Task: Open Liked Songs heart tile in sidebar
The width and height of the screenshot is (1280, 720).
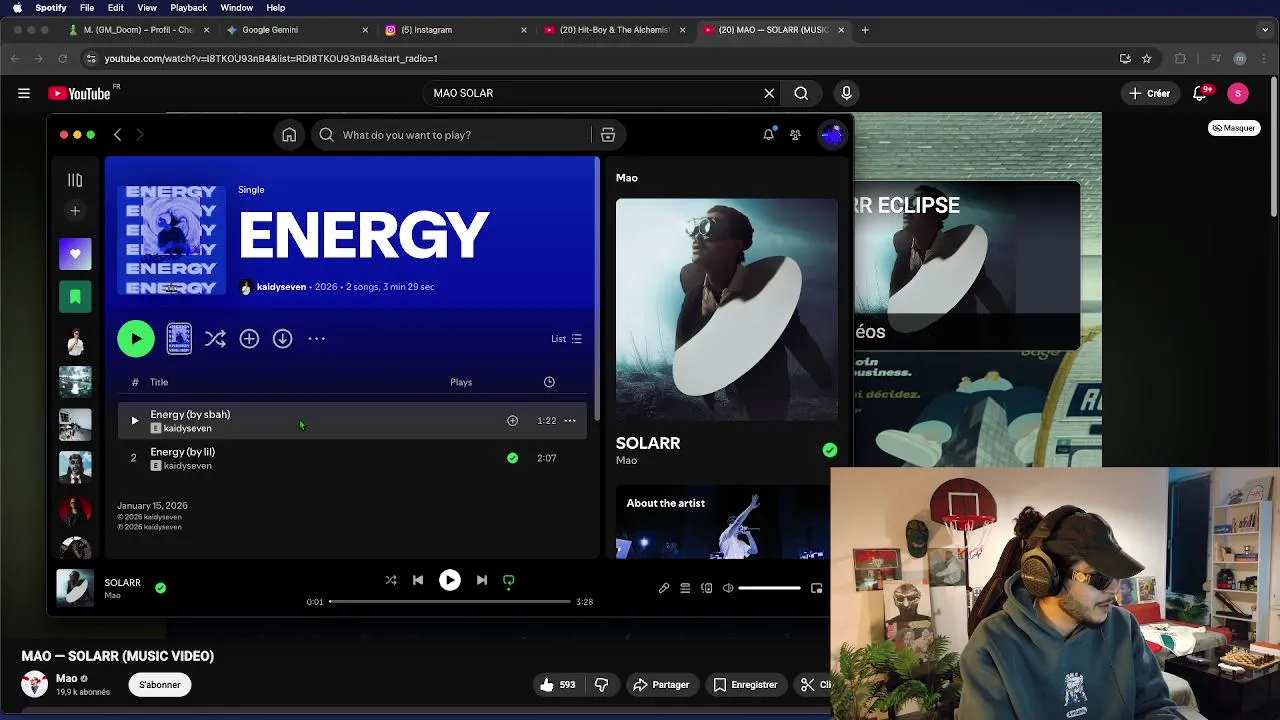Action: tap(75, 254)
